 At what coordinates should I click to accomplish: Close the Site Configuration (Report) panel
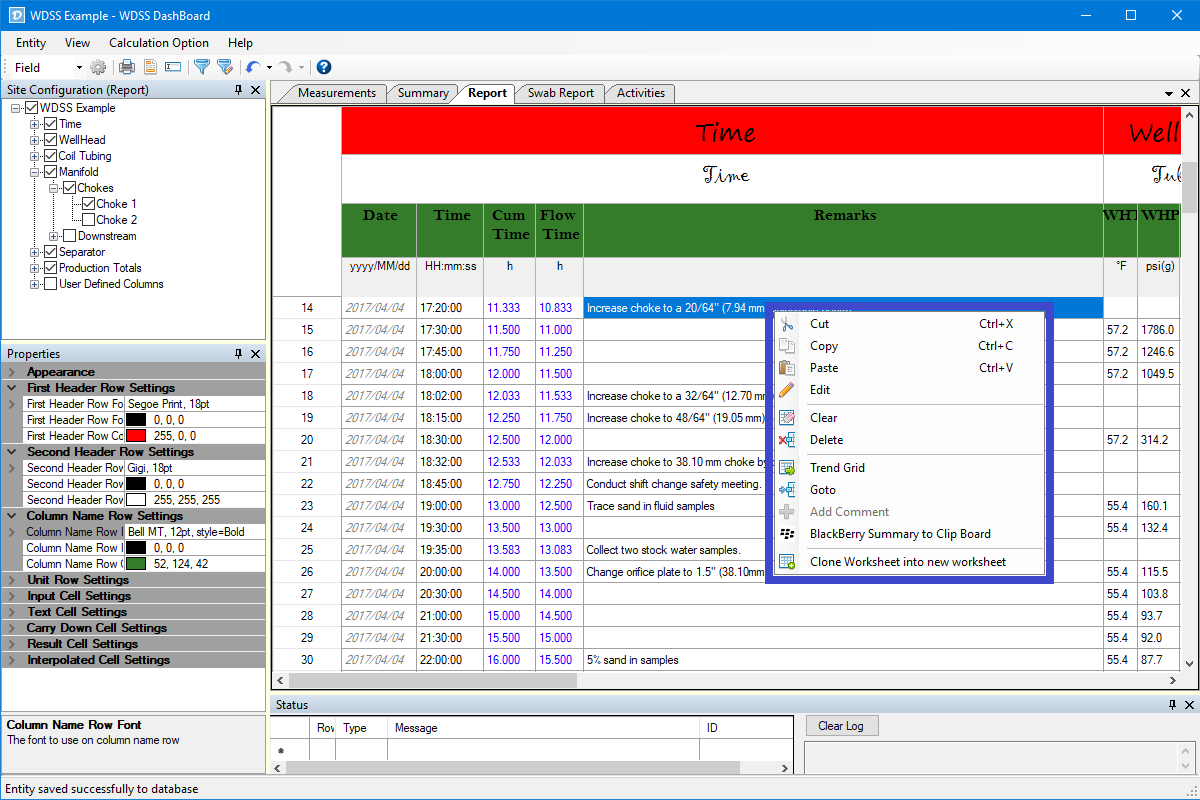(255, 90)
